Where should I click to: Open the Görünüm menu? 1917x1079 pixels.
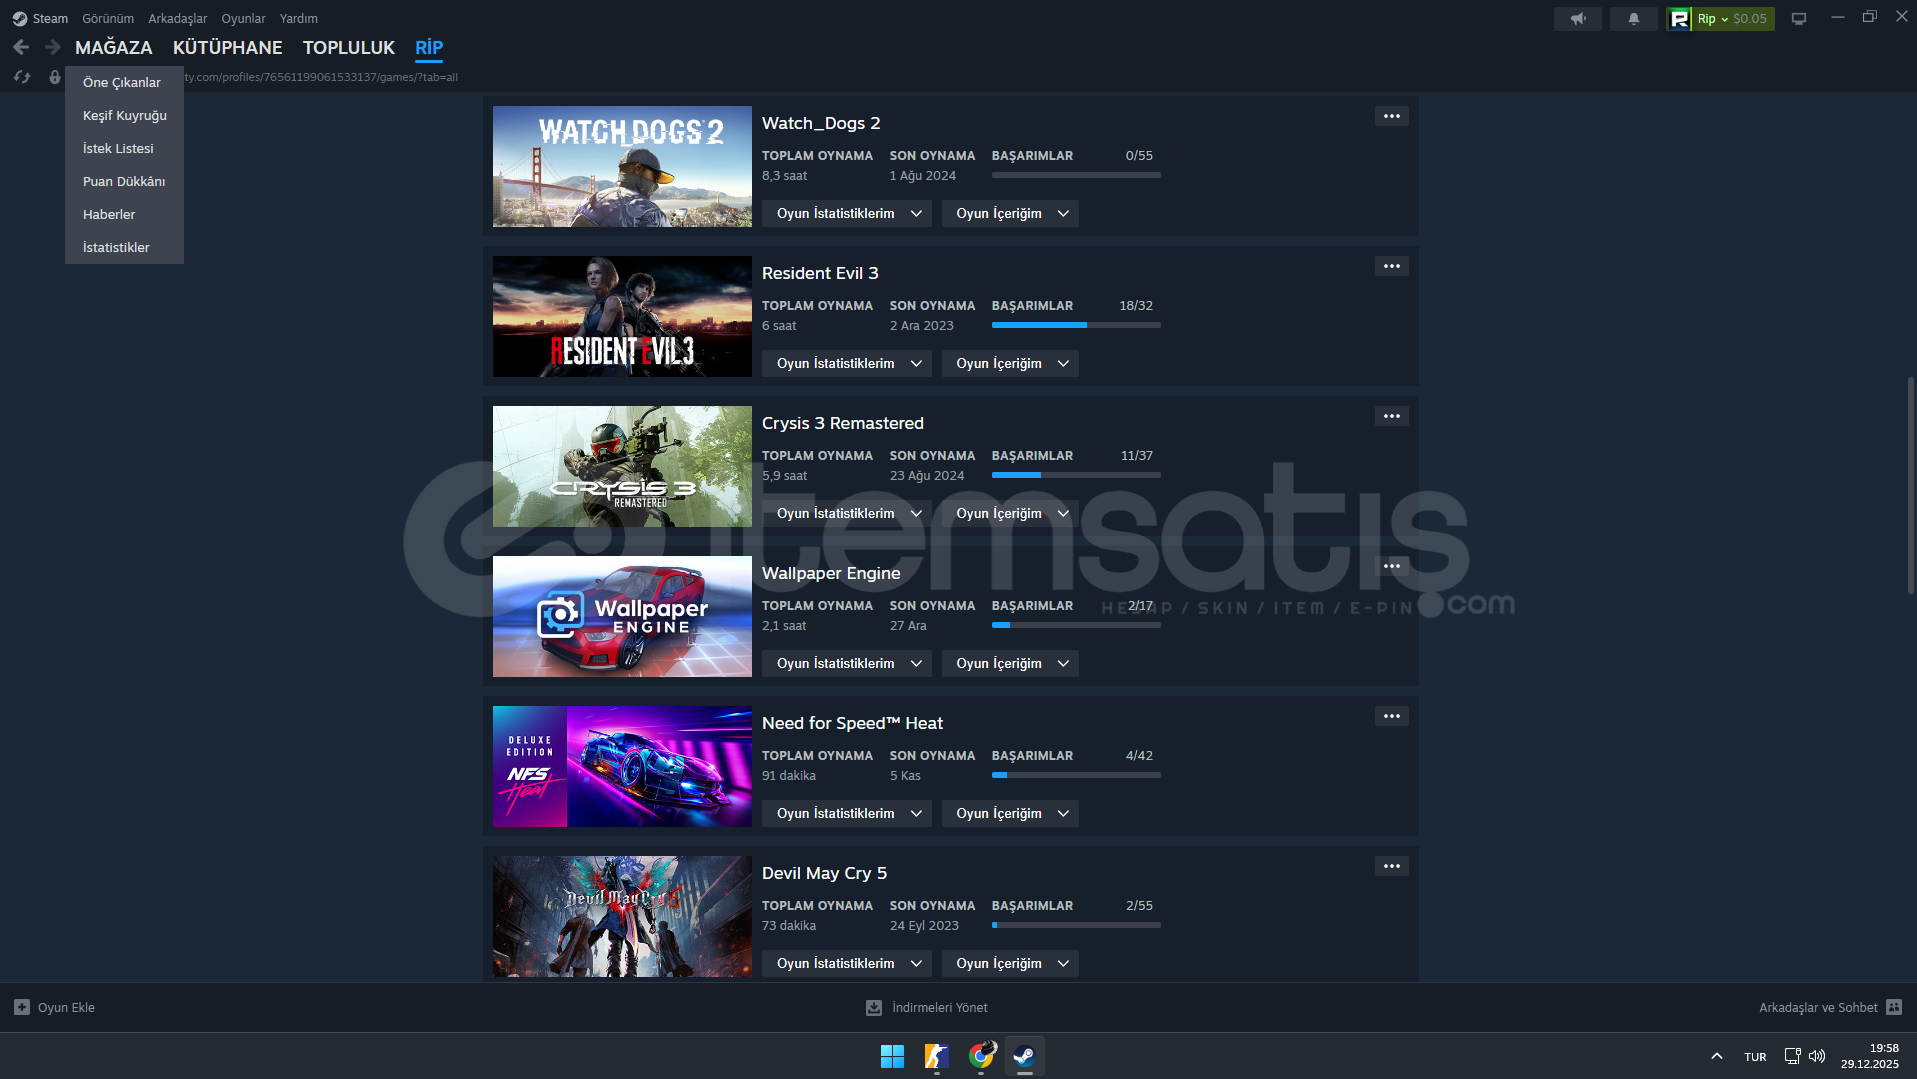click(x=108, y=19)
